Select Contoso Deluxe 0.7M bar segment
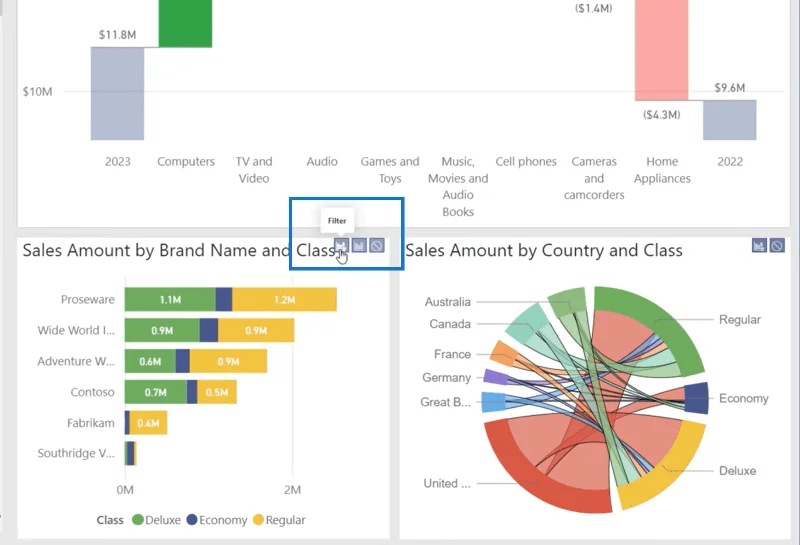The image size is (800, 545). click(156, 392)
